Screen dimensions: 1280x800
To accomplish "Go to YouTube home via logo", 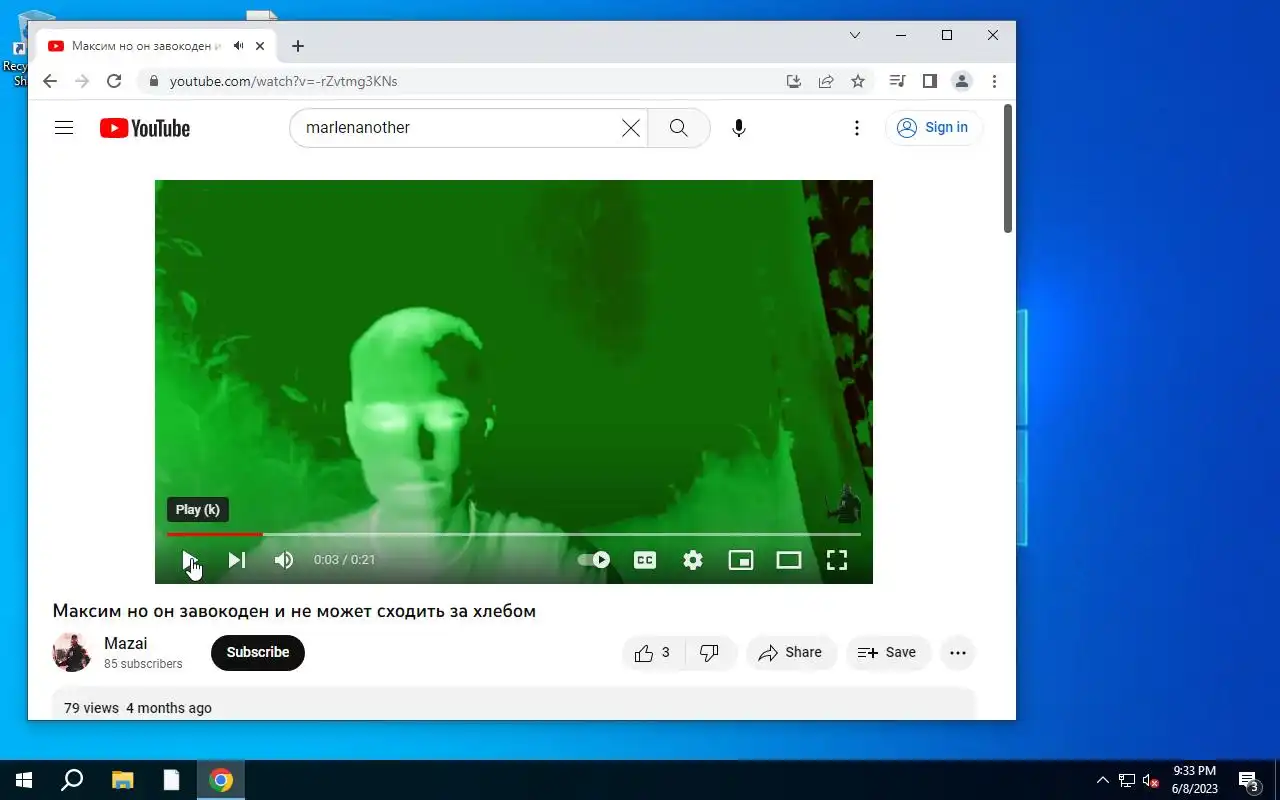I will (x=145, y=128).
